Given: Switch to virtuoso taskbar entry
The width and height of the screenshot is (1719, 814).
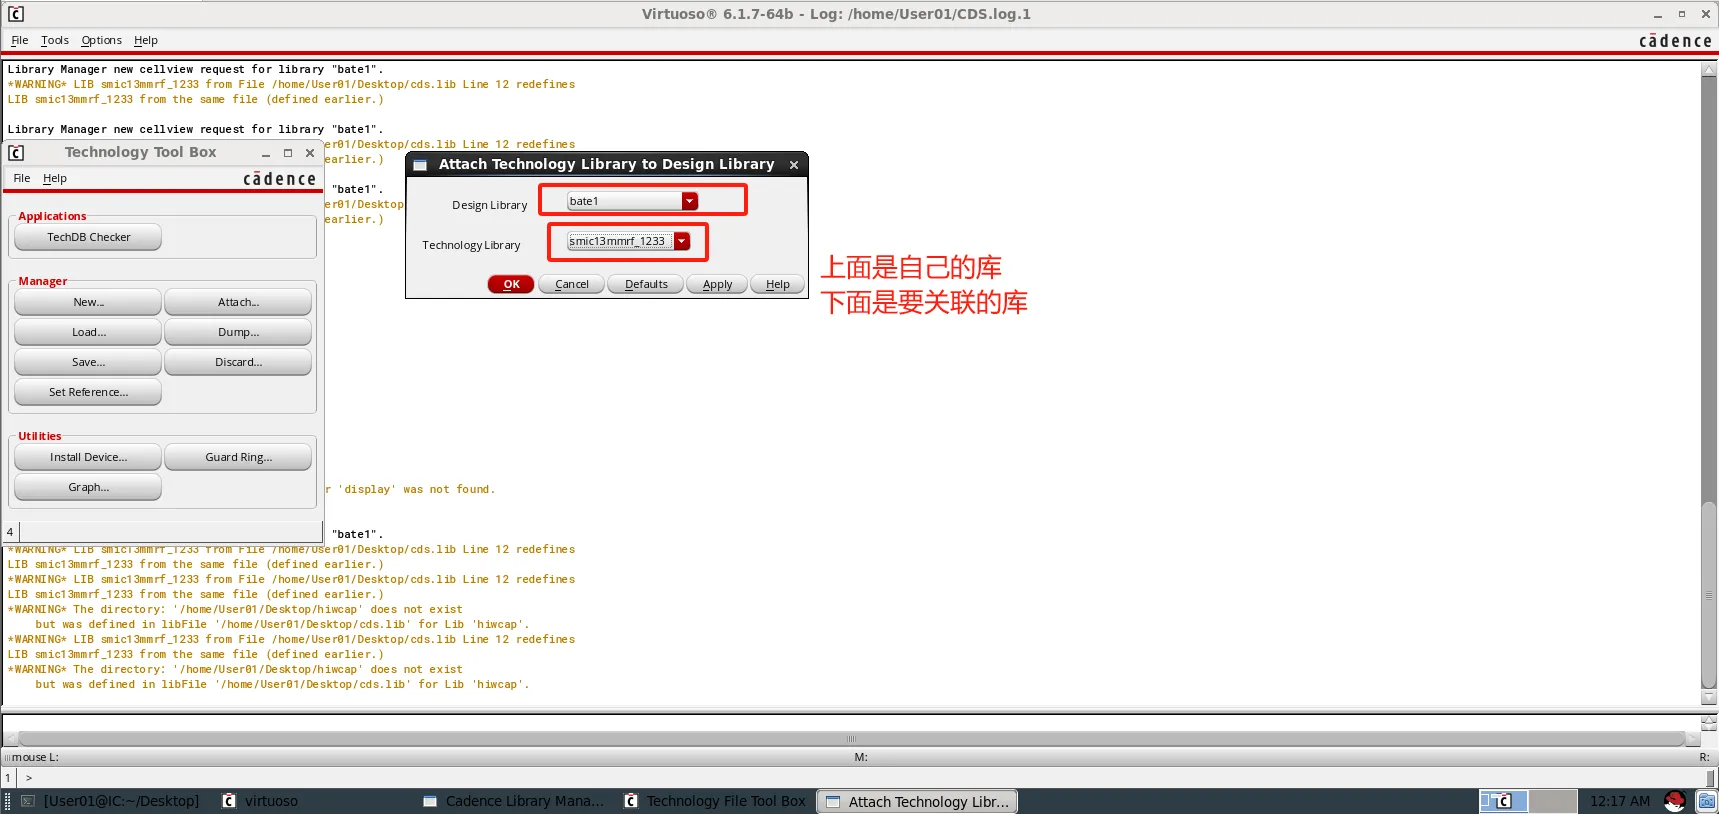Looking at the screenshot, I should pos(260,801).
